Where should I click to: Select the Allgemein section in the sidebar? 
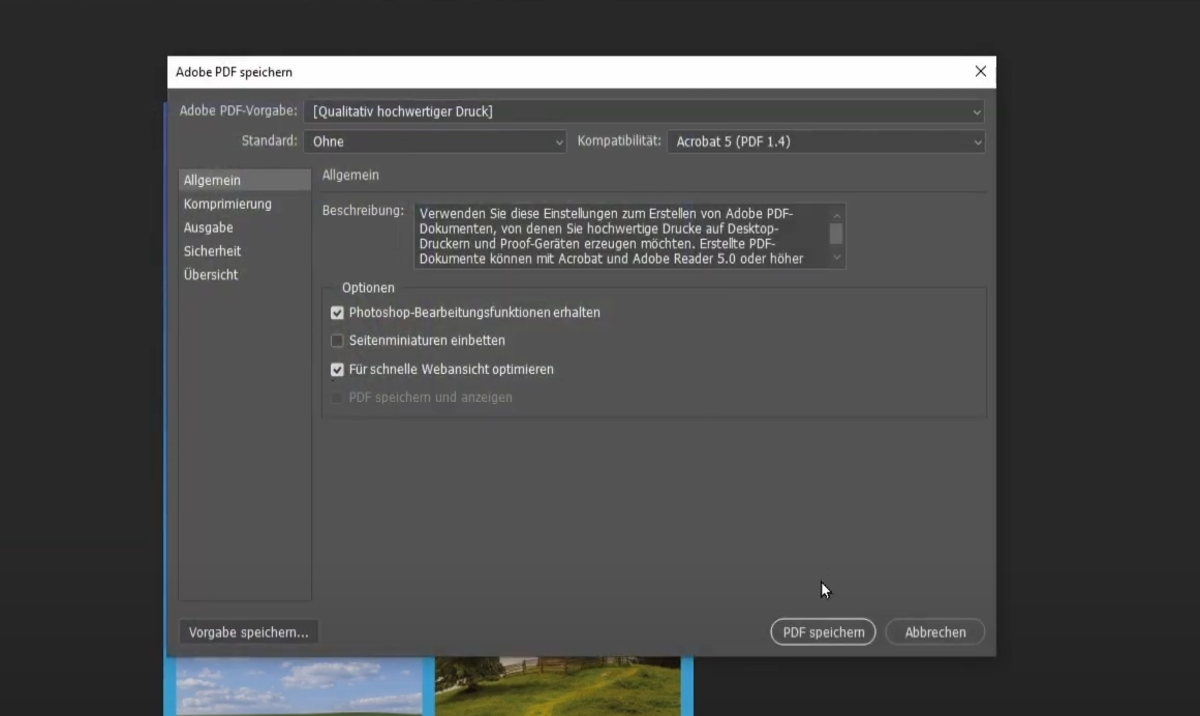pos(211,179)
